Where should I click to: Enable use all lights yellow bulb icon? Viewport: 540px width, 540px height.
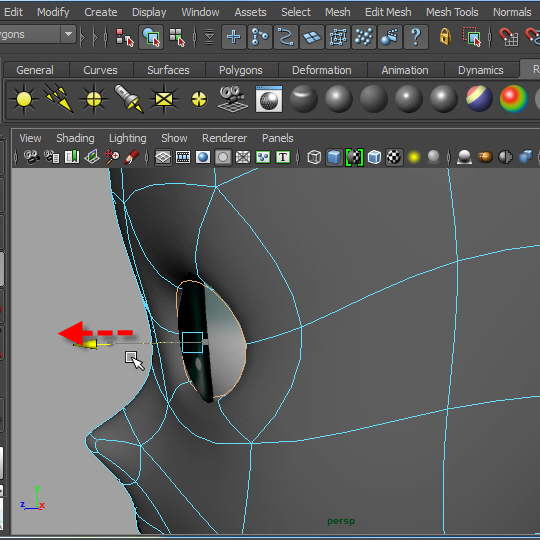[x=414, y=158]
